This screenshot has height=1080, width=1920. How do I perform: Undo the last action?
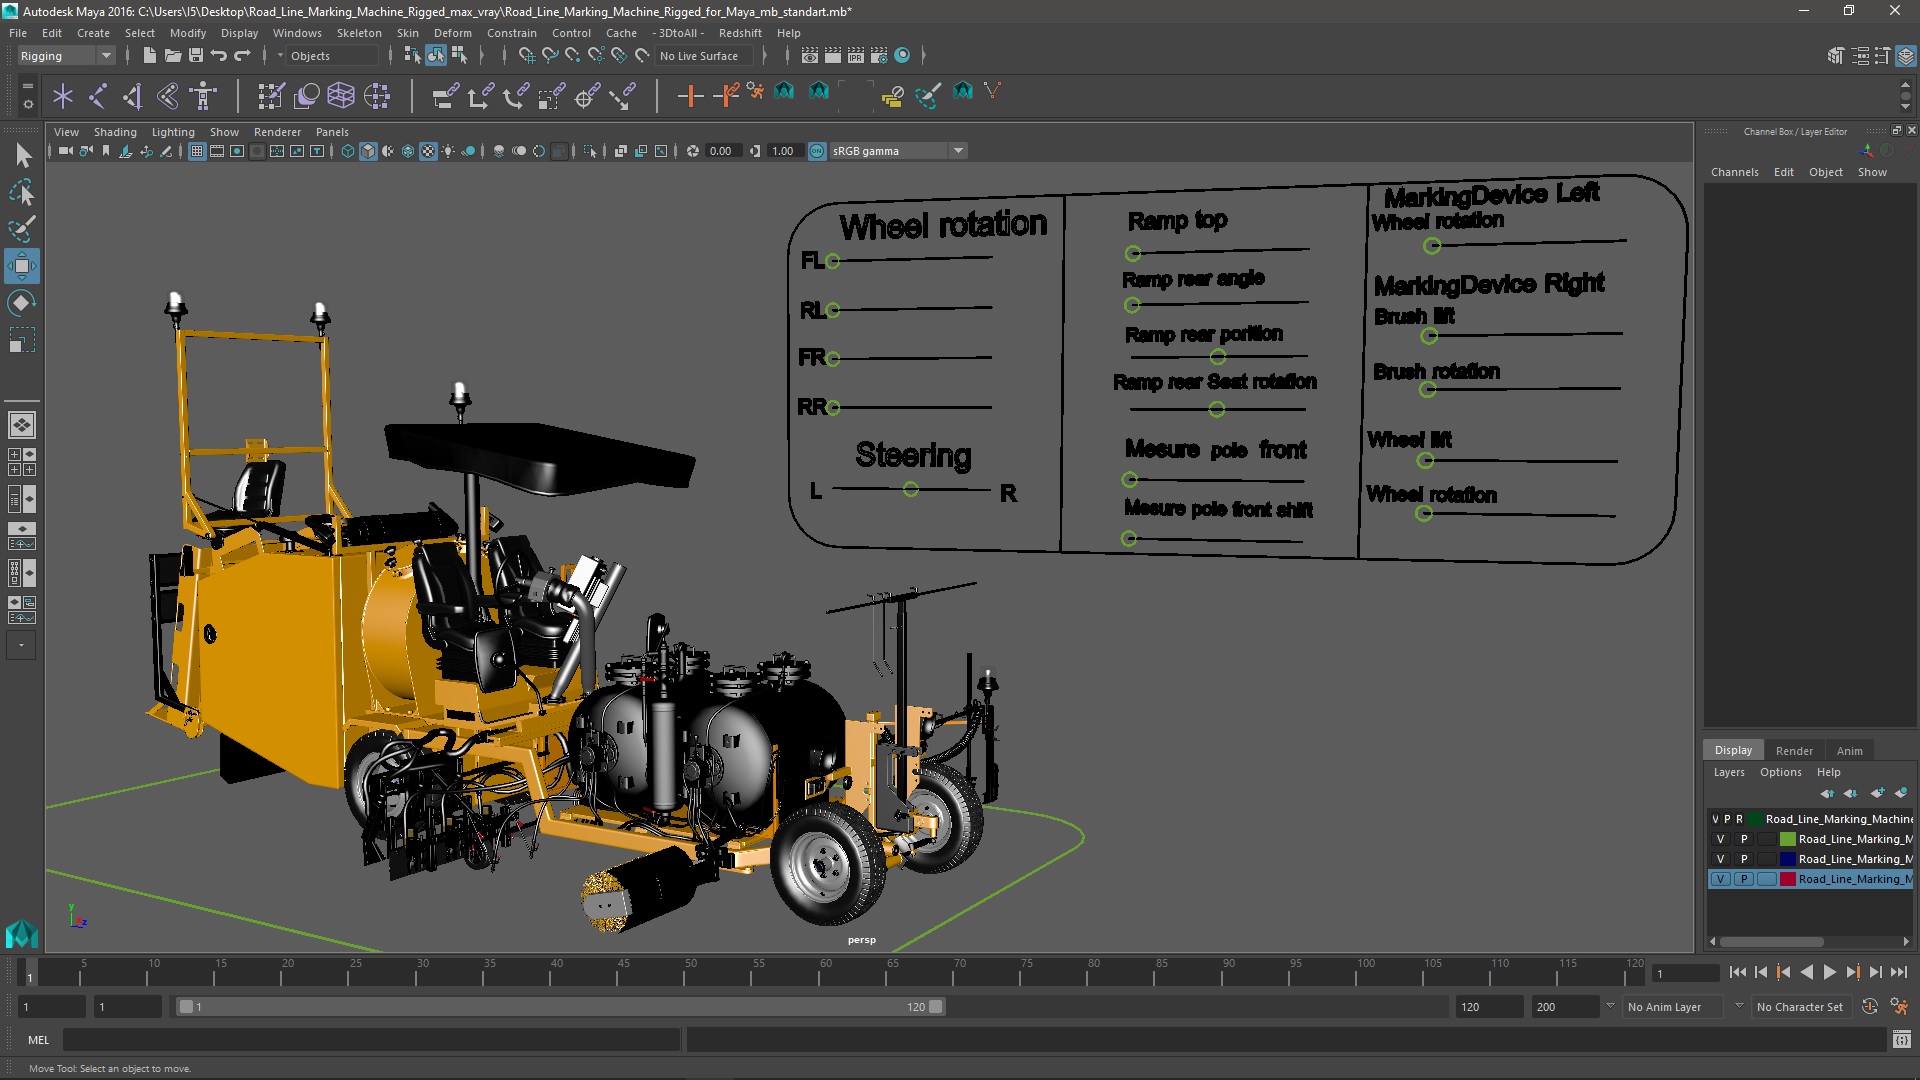point(218,56)
